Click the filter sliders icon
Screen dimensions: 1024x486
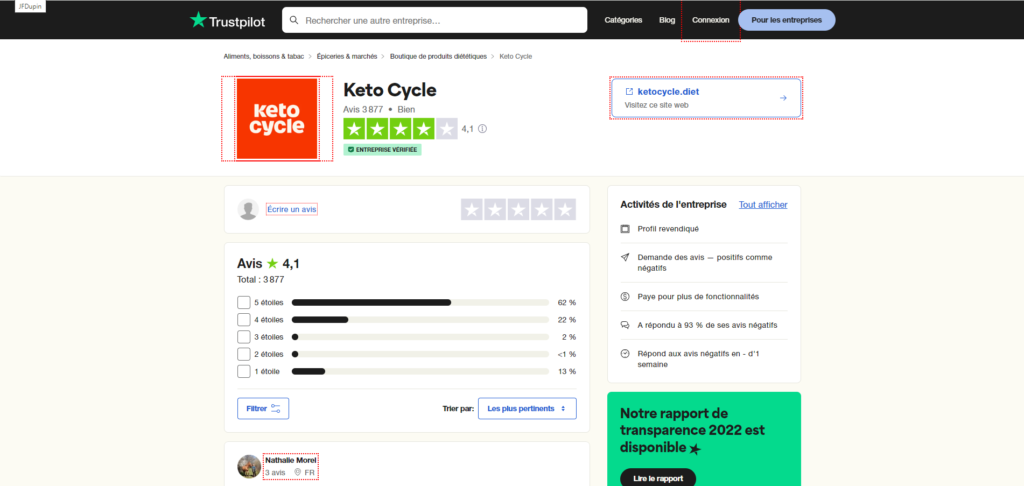(277, 408)
